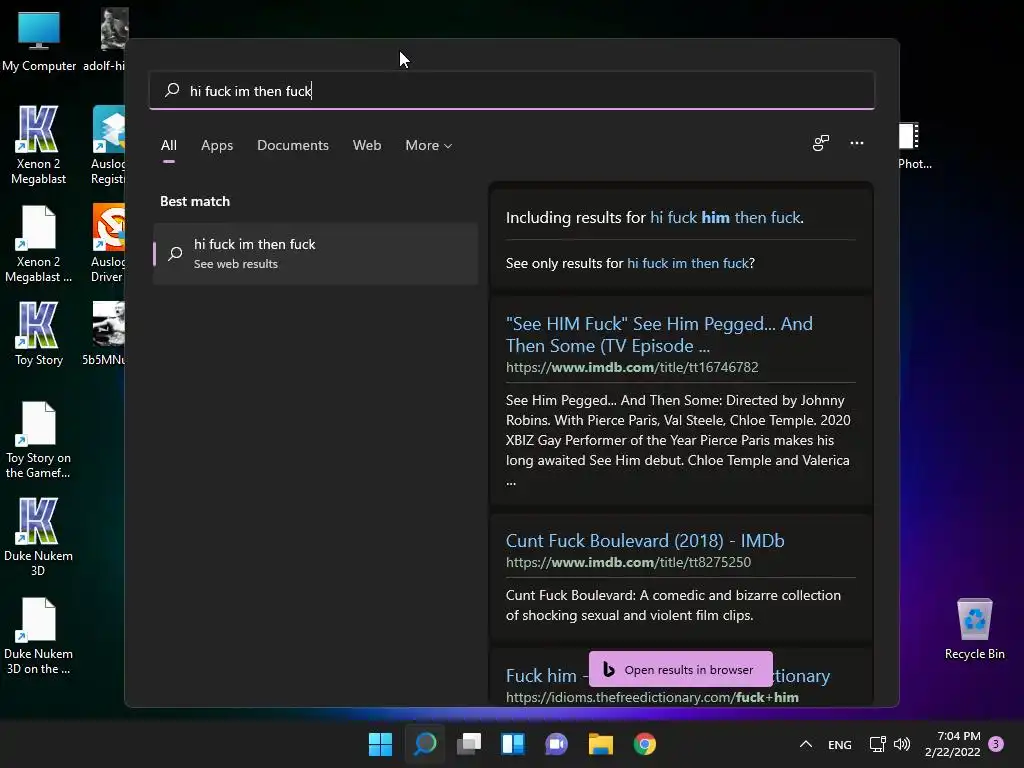Expand the More filter dropdown
The height and width of the screenshot is (768, 1024).
tap(428, 146)
